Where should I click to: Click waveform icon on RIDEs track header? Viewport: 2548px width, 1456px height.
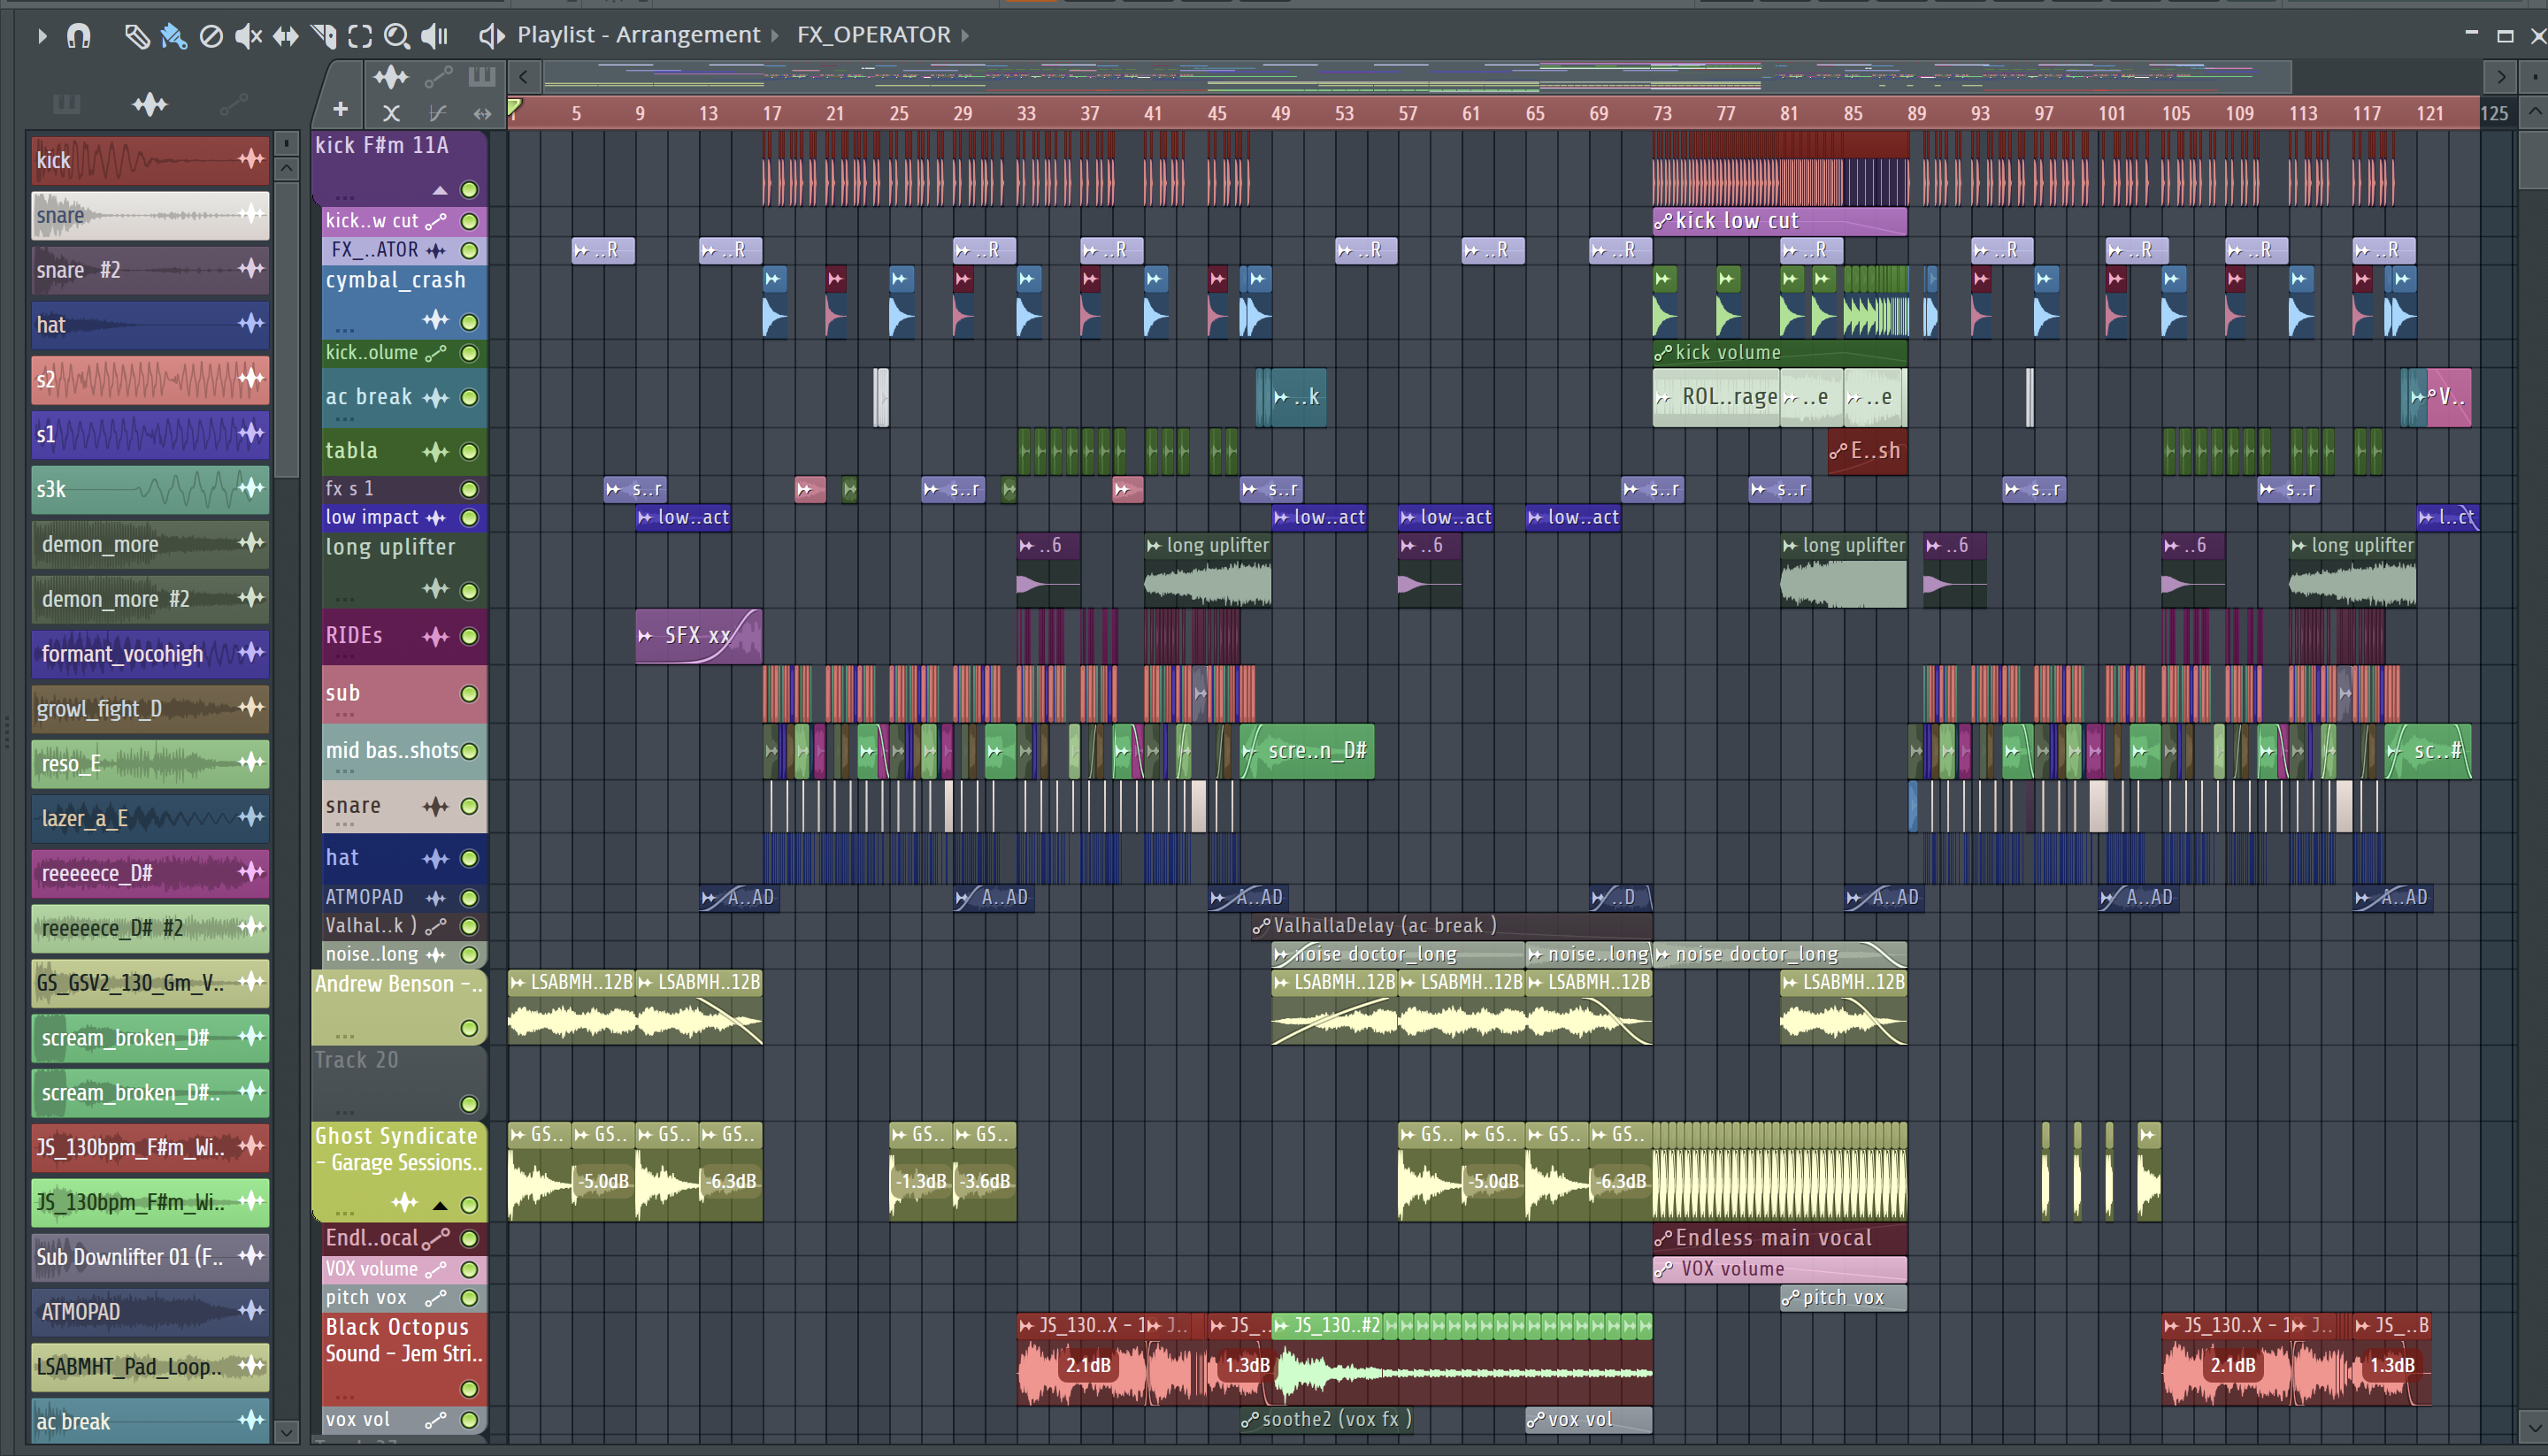[x=435, y=636]
